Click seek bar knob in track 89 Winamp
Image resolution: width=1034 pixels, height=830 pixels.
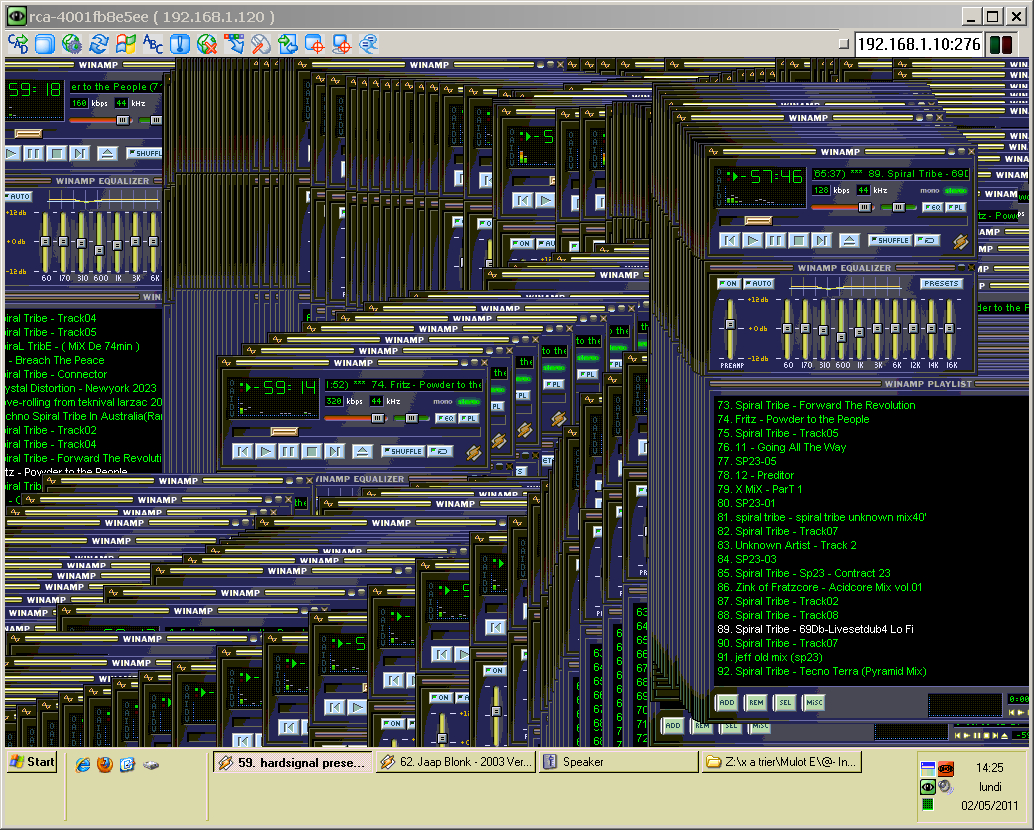click(758, 221)
